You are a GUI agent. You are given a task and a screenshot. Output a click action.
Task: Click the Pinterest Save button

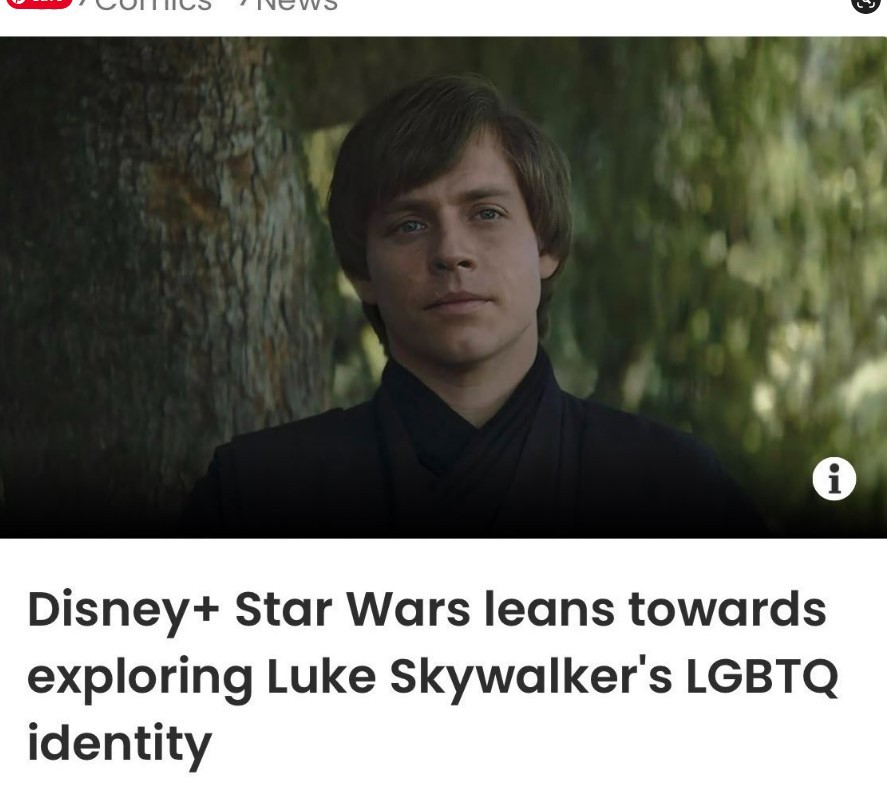(38, 3)
